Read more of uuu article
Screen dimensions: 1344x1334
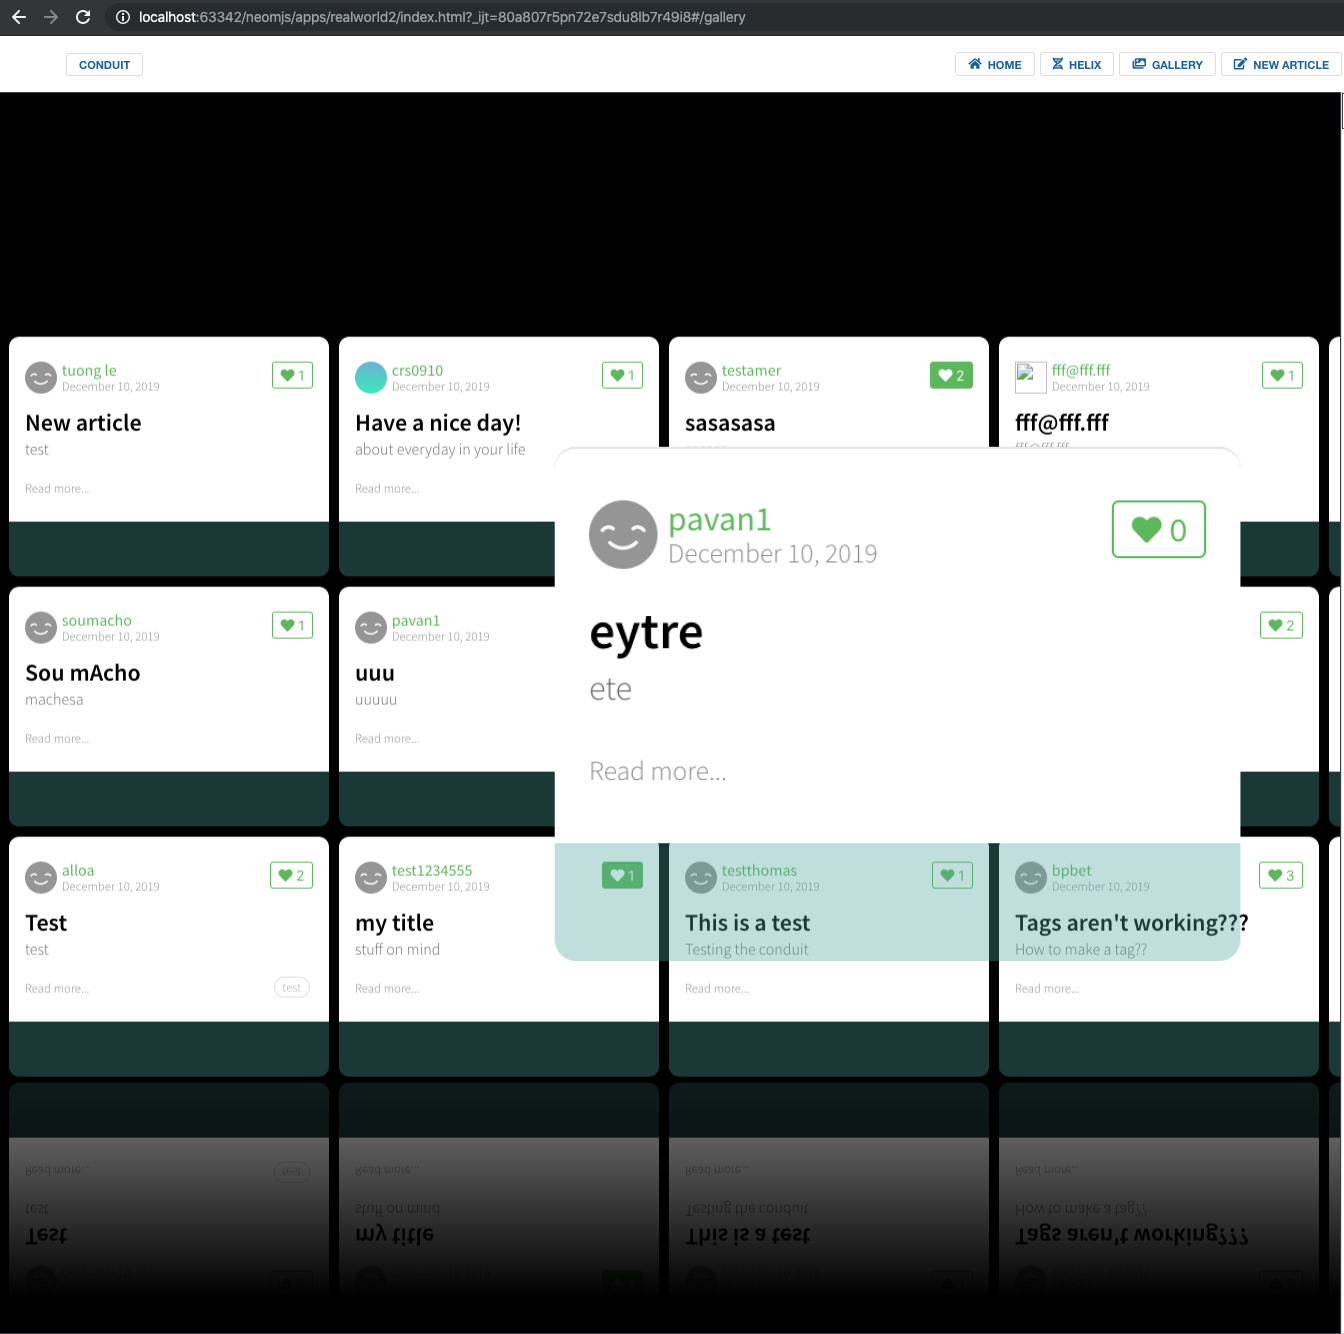(387, 738)
